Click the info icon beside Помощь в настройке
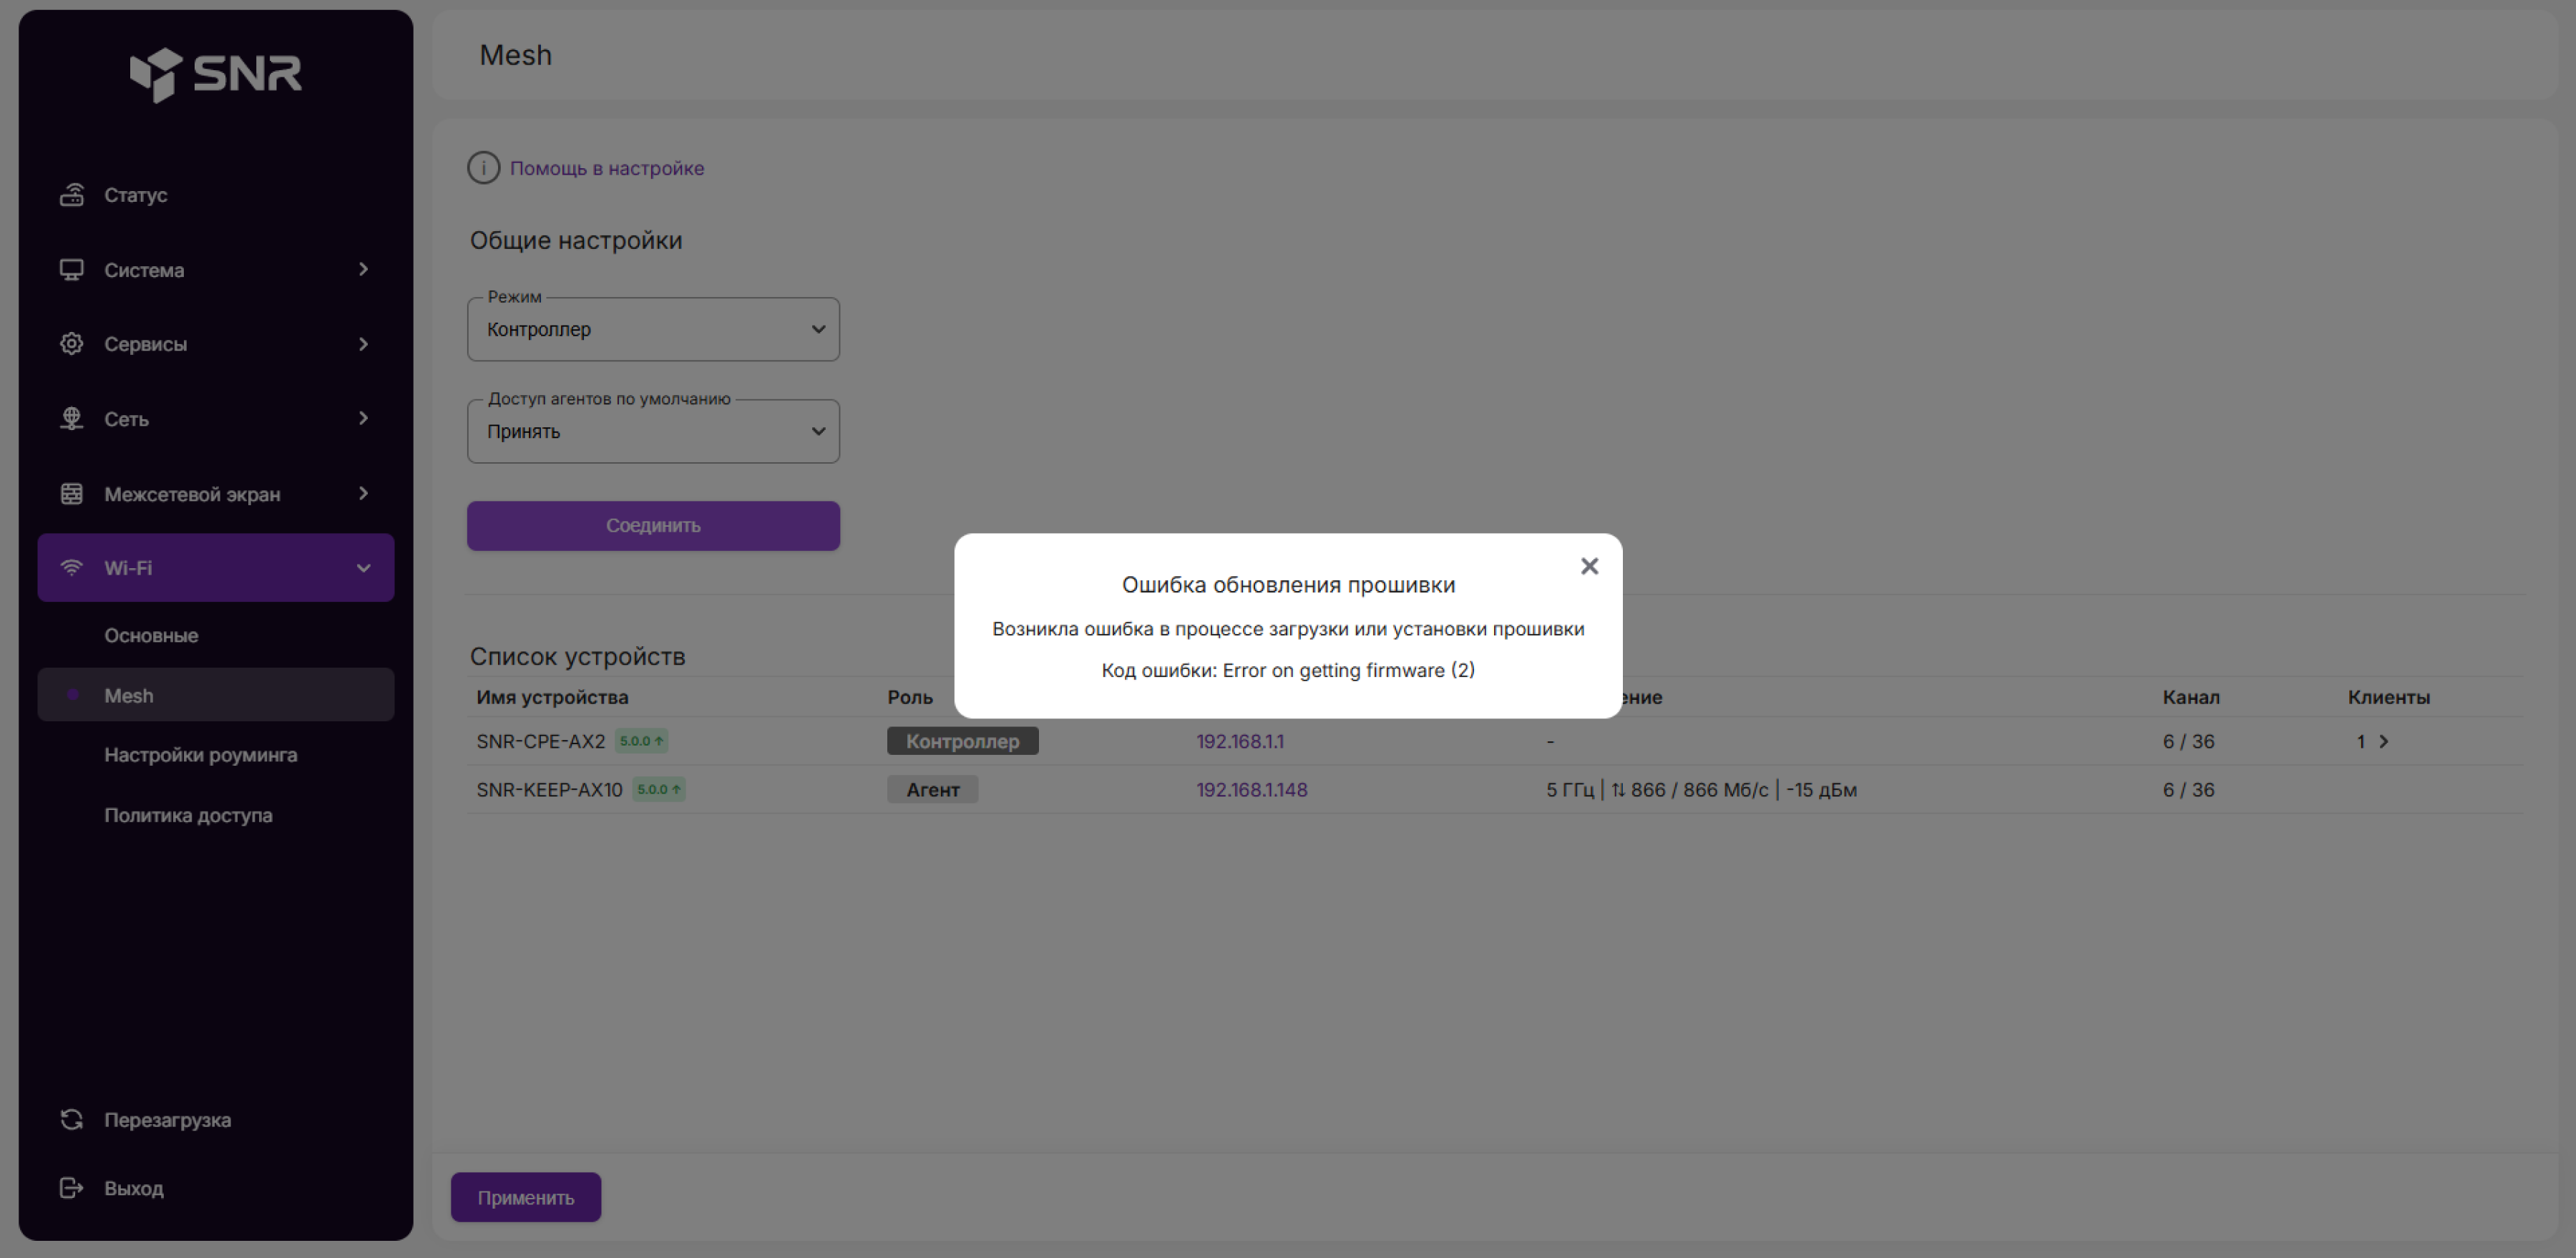This screenshot has height=1258, width=2576. click(484, 168)
